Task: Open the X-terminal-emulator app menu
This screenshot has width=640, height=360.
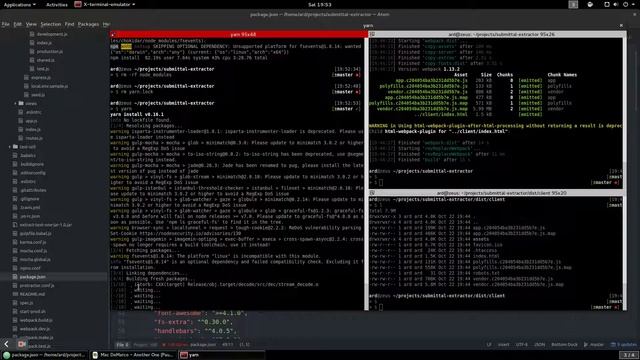Action: (x=105, y=4)
